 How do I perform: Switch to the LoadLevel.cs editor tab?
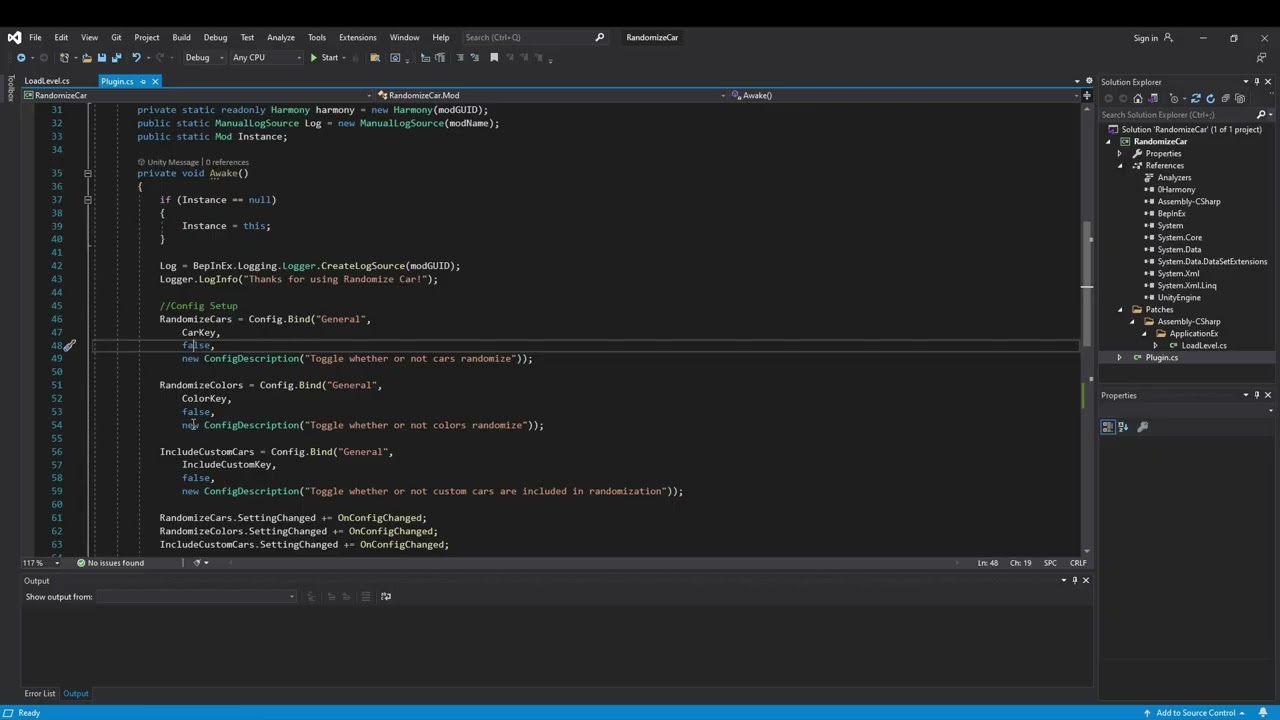(x=47, y=81)
